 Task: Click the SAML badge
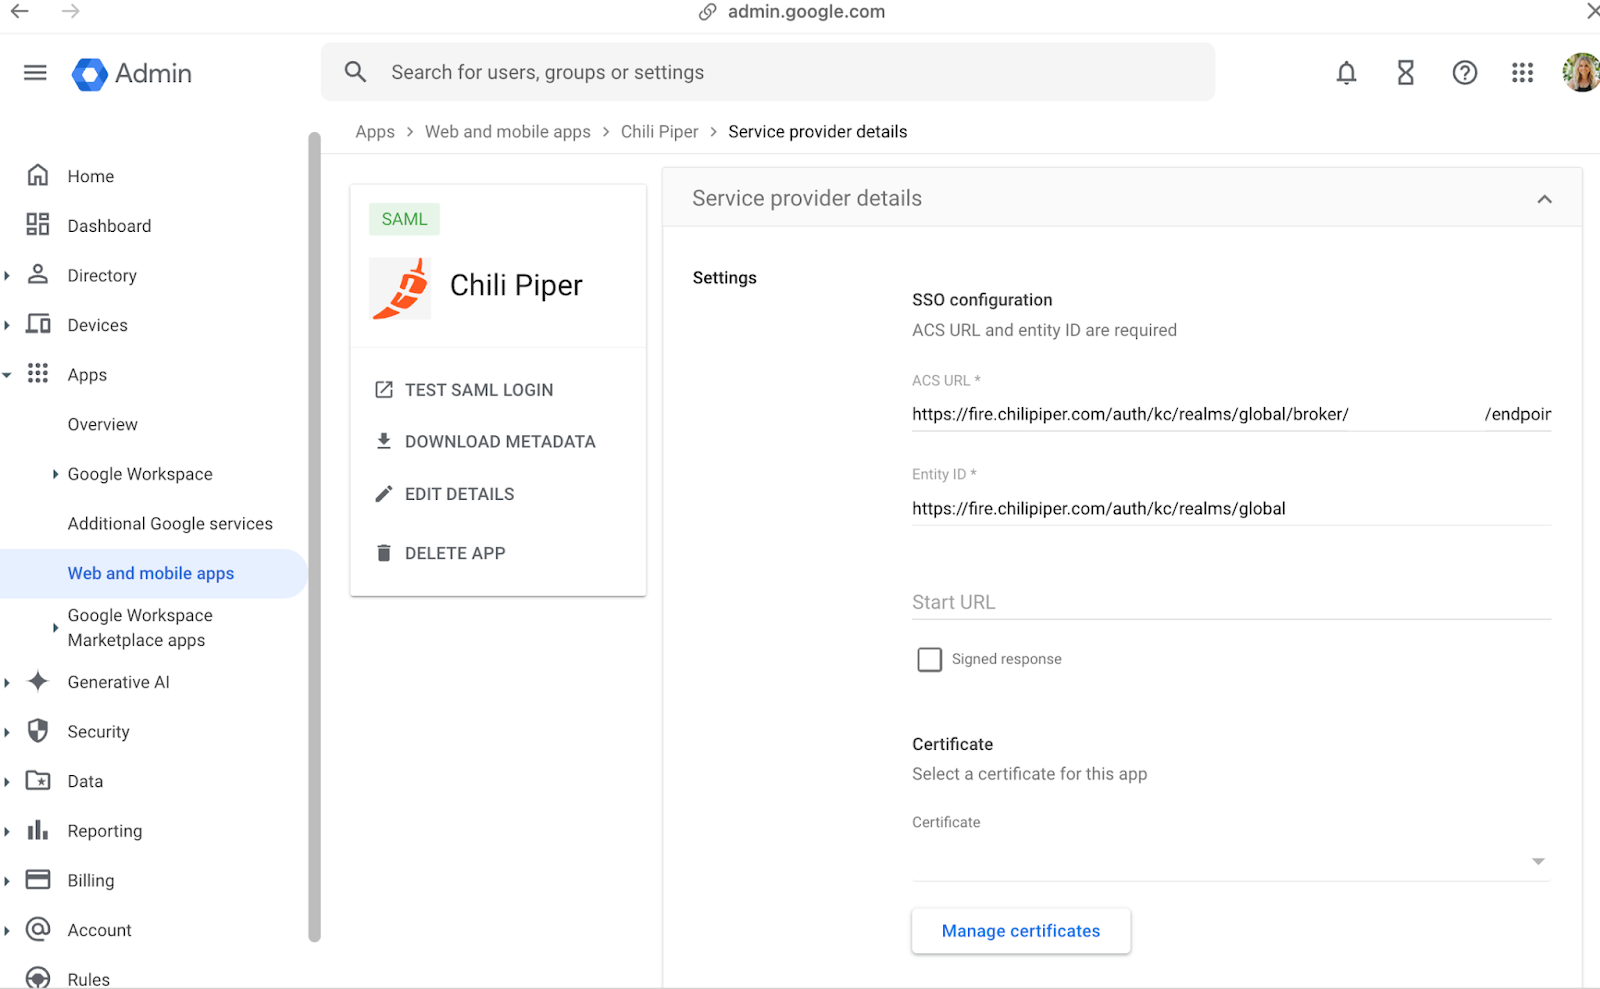point(404,219)
